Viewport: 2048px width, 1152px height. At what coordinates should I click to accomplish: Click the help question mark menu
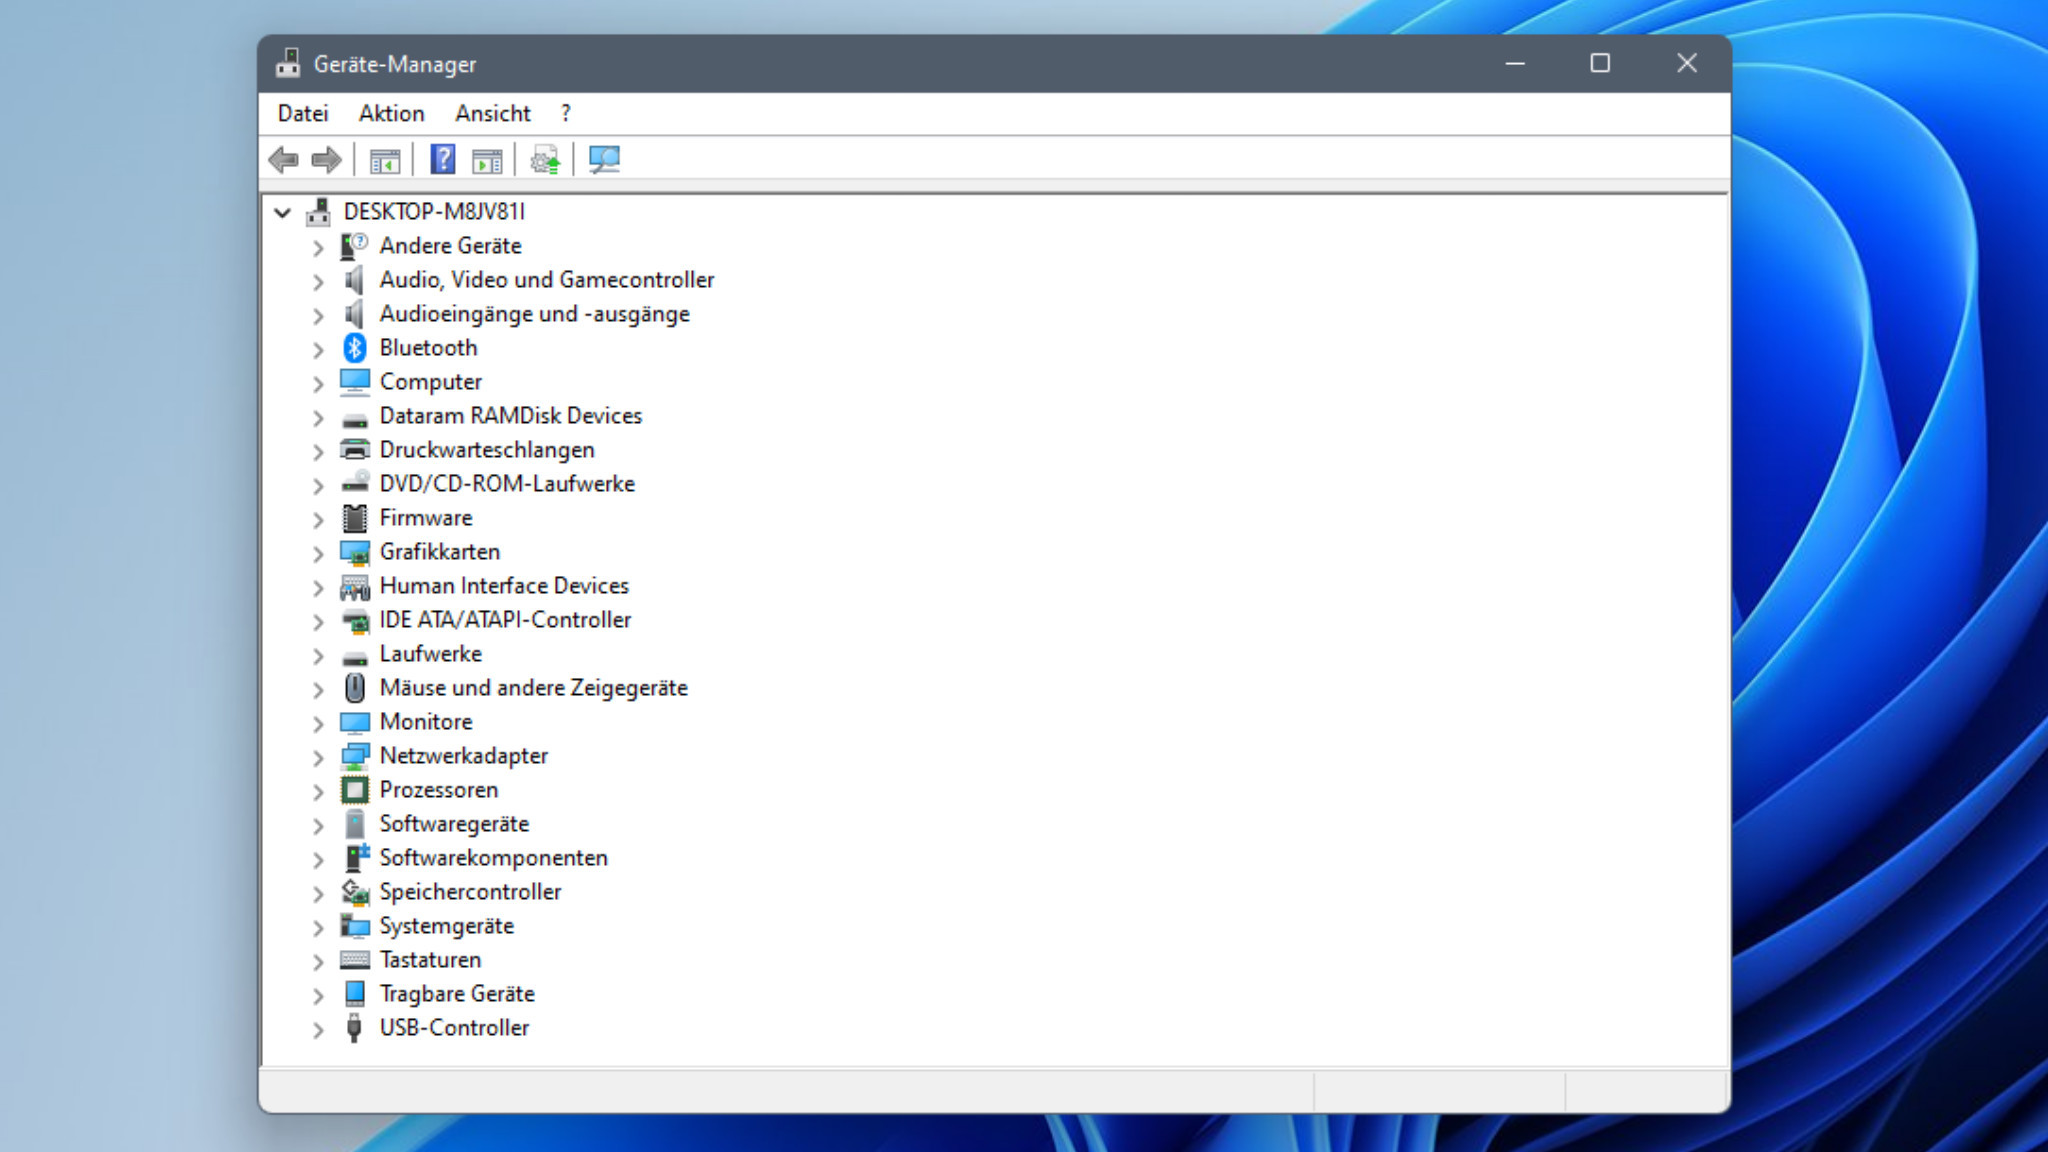click(564, 113)
